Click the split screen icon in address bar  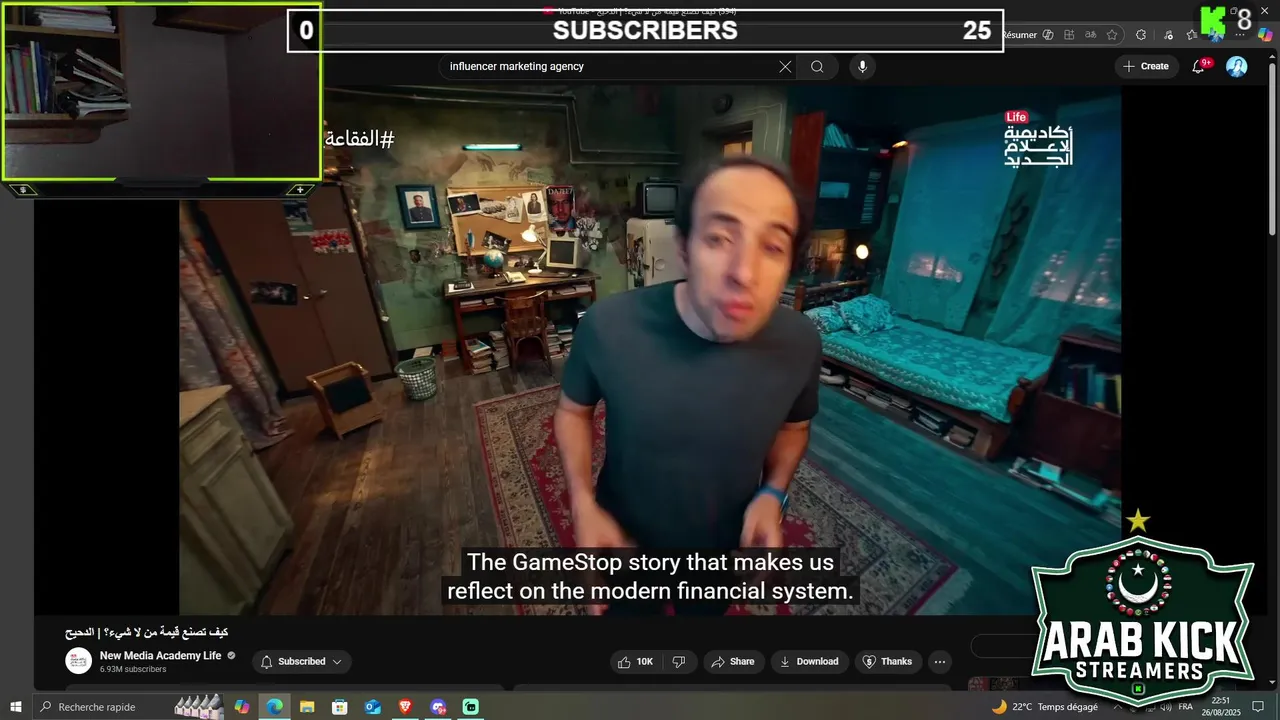[1069, 35]
